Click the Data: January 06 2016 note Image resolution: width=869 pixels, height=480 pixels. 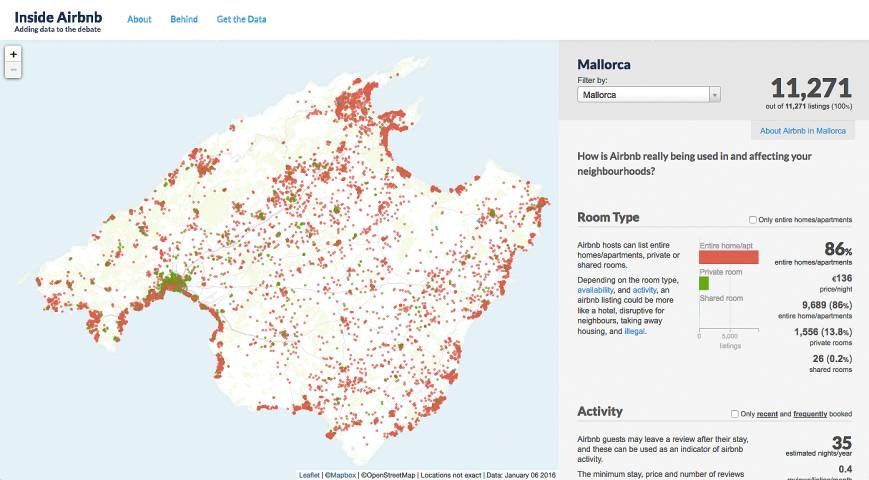click(x=520, y=475)
